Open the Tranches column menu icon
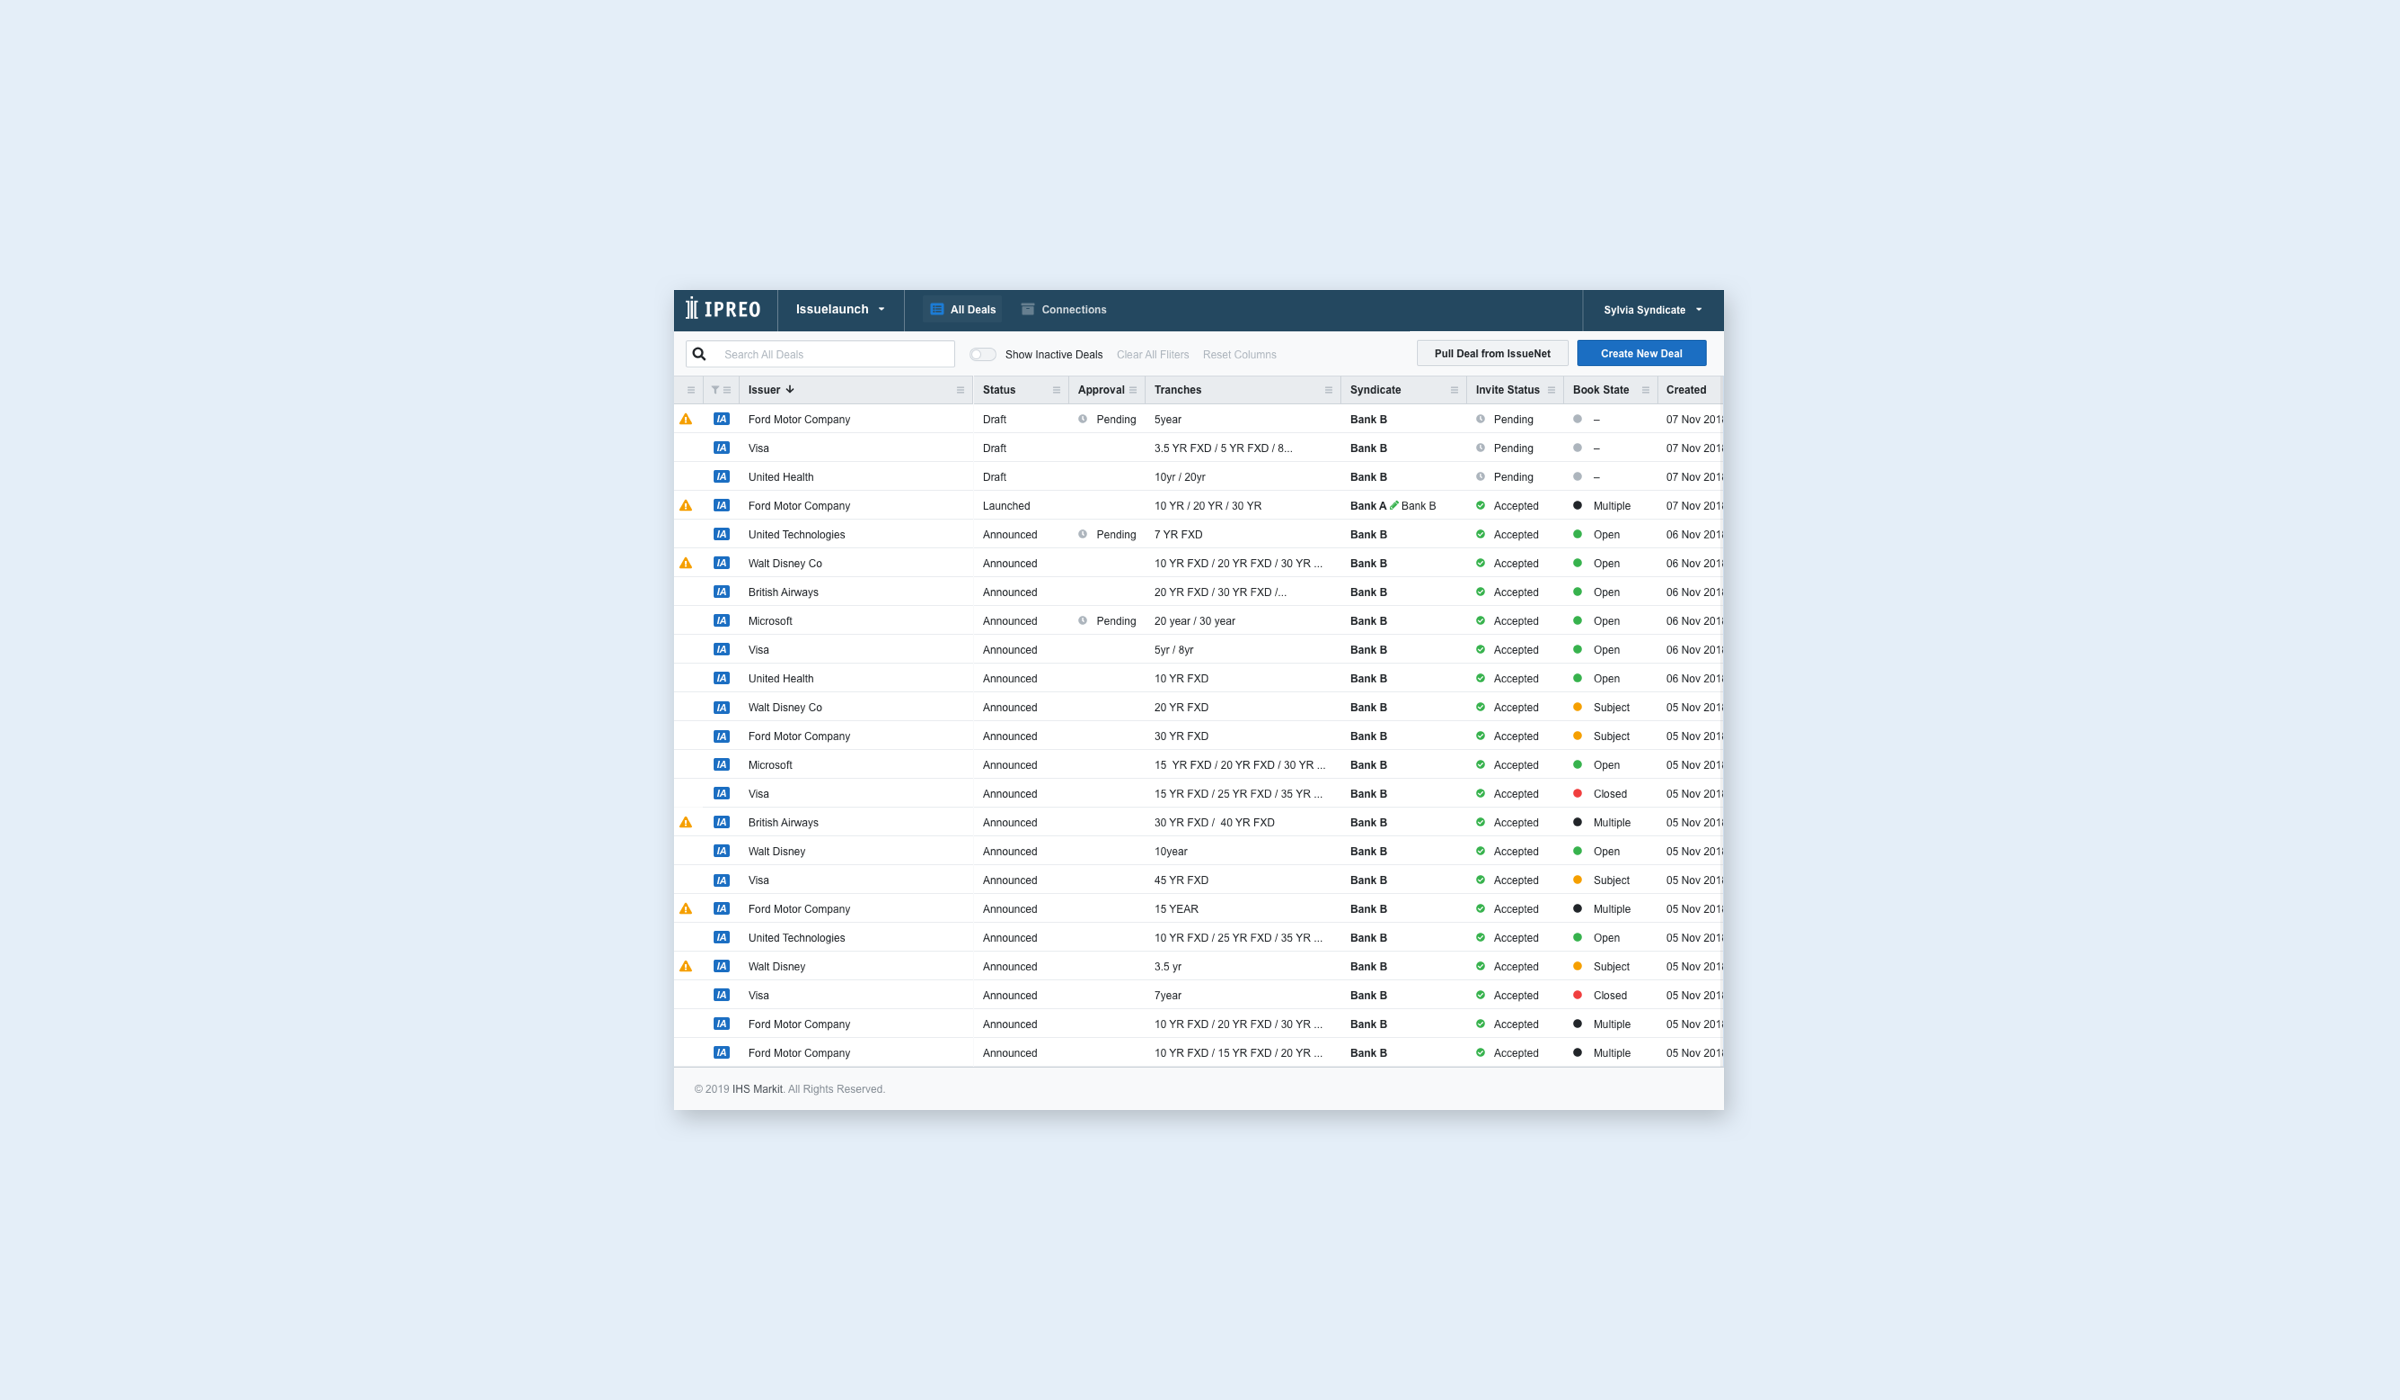The height and width of the screenshot is (1400, 2400). [1328, 390]
